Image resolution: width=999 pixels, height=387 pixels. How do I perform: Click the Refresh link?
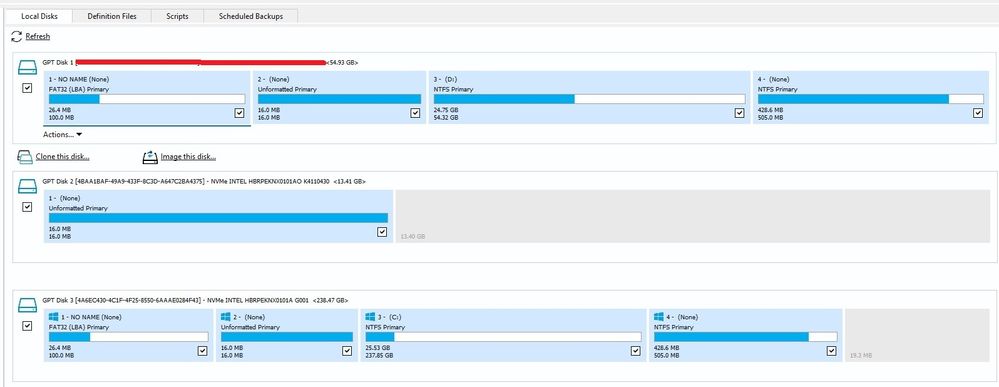(38, 36)
